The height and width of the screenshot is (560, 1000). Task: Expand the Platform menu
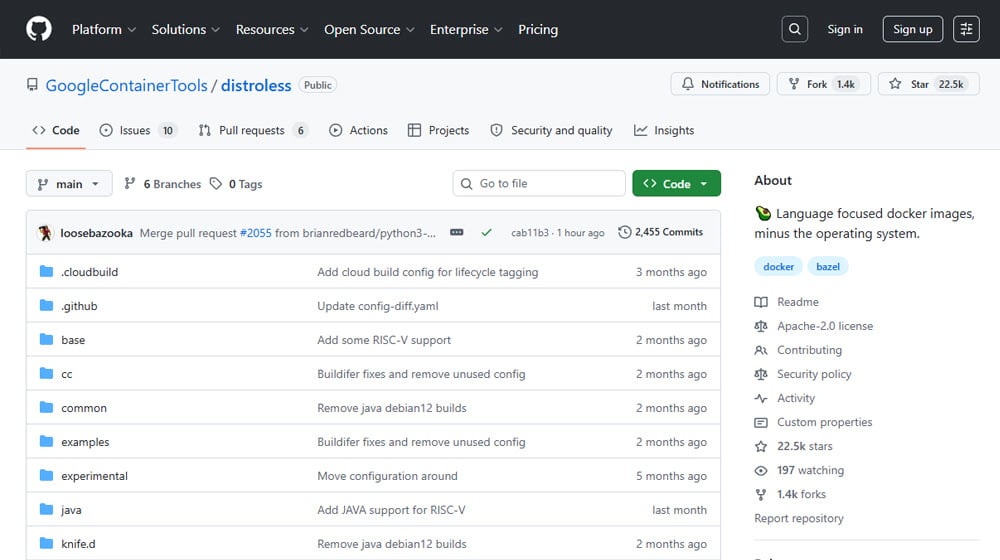point(104,30)
